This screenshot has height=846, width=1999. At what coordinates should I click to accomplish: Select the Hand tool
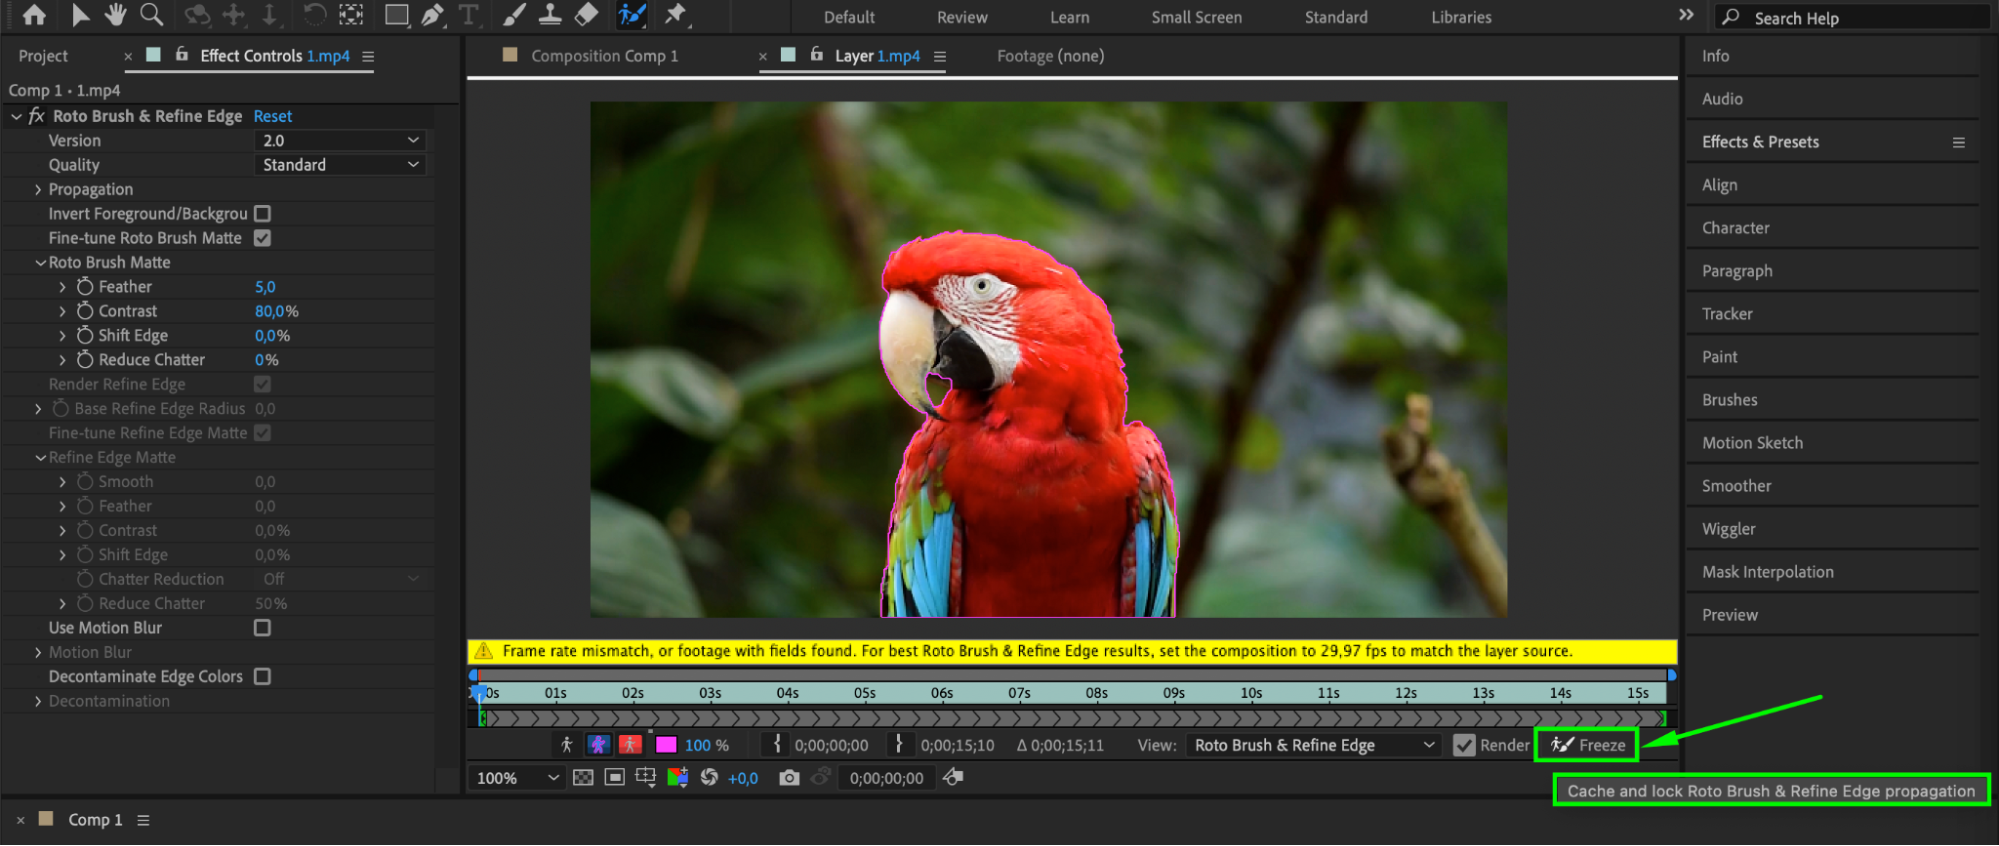coord(115,15)
